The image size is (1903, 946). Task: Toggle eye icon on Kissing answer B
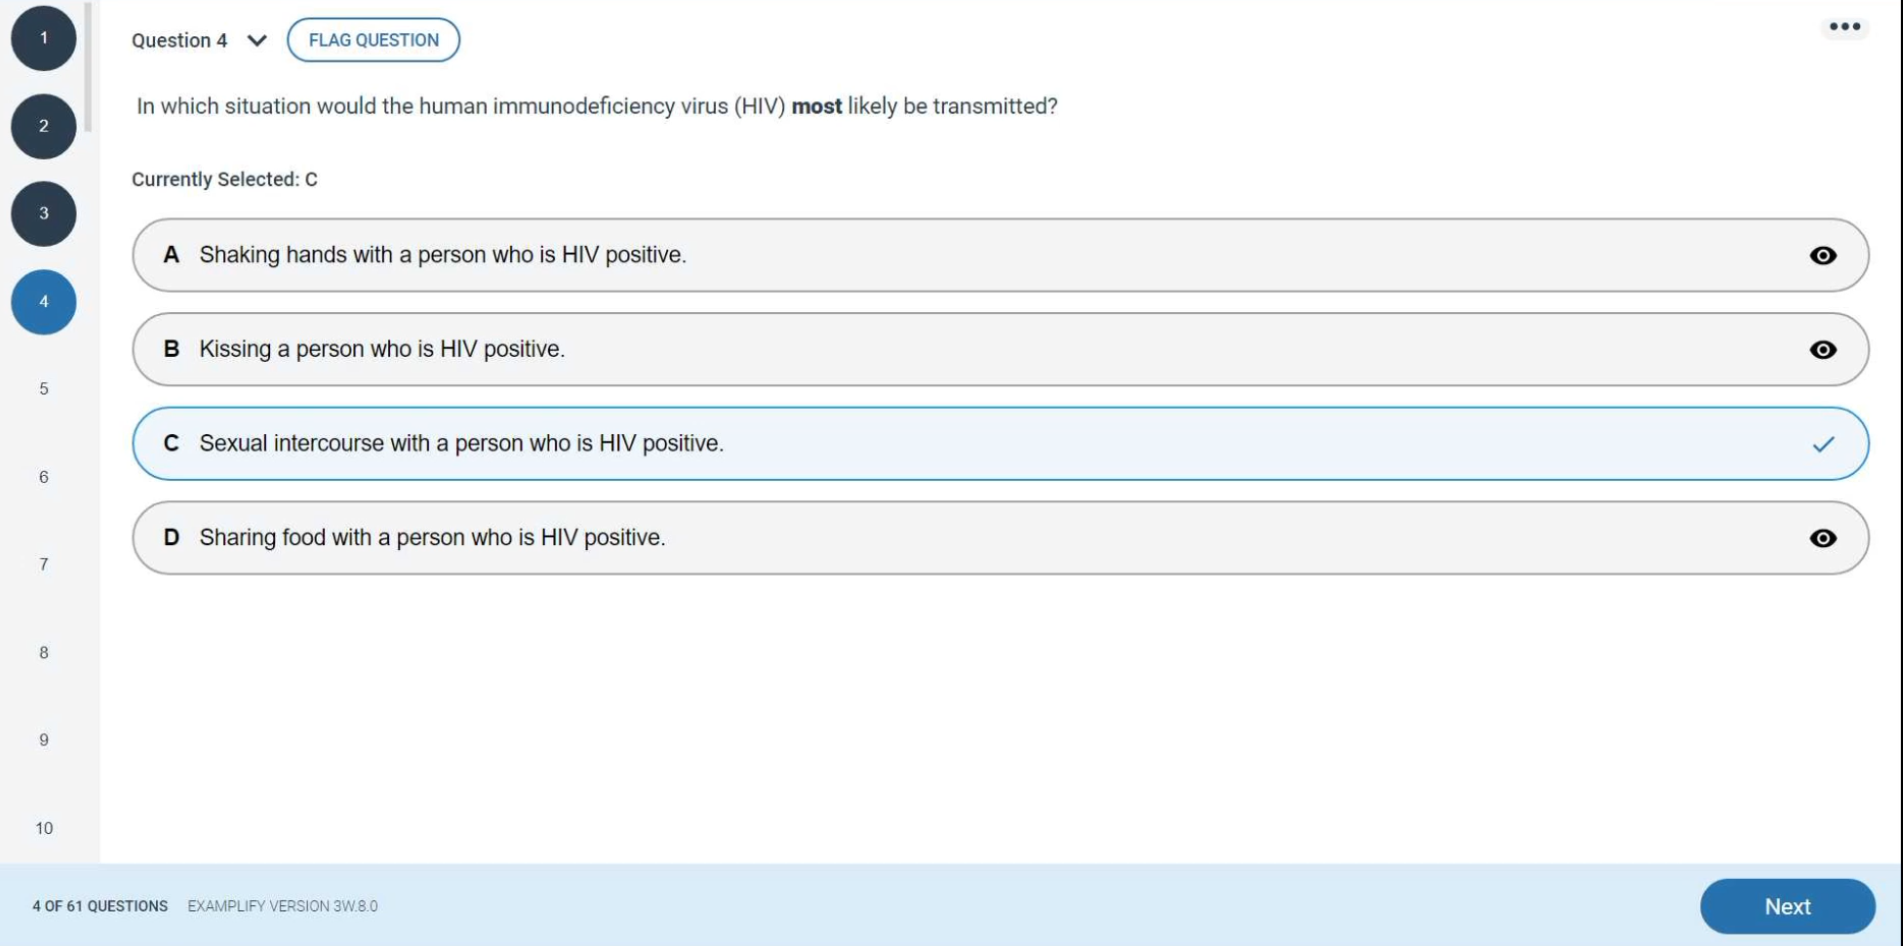click(1823, 350)
